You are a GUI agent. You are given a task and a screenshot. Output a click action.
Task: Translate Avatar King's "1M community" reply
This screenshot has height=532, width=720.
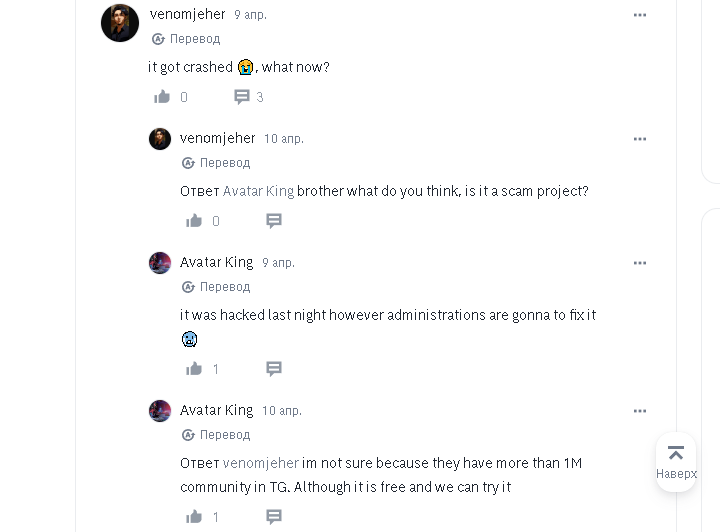click(216, 434)
